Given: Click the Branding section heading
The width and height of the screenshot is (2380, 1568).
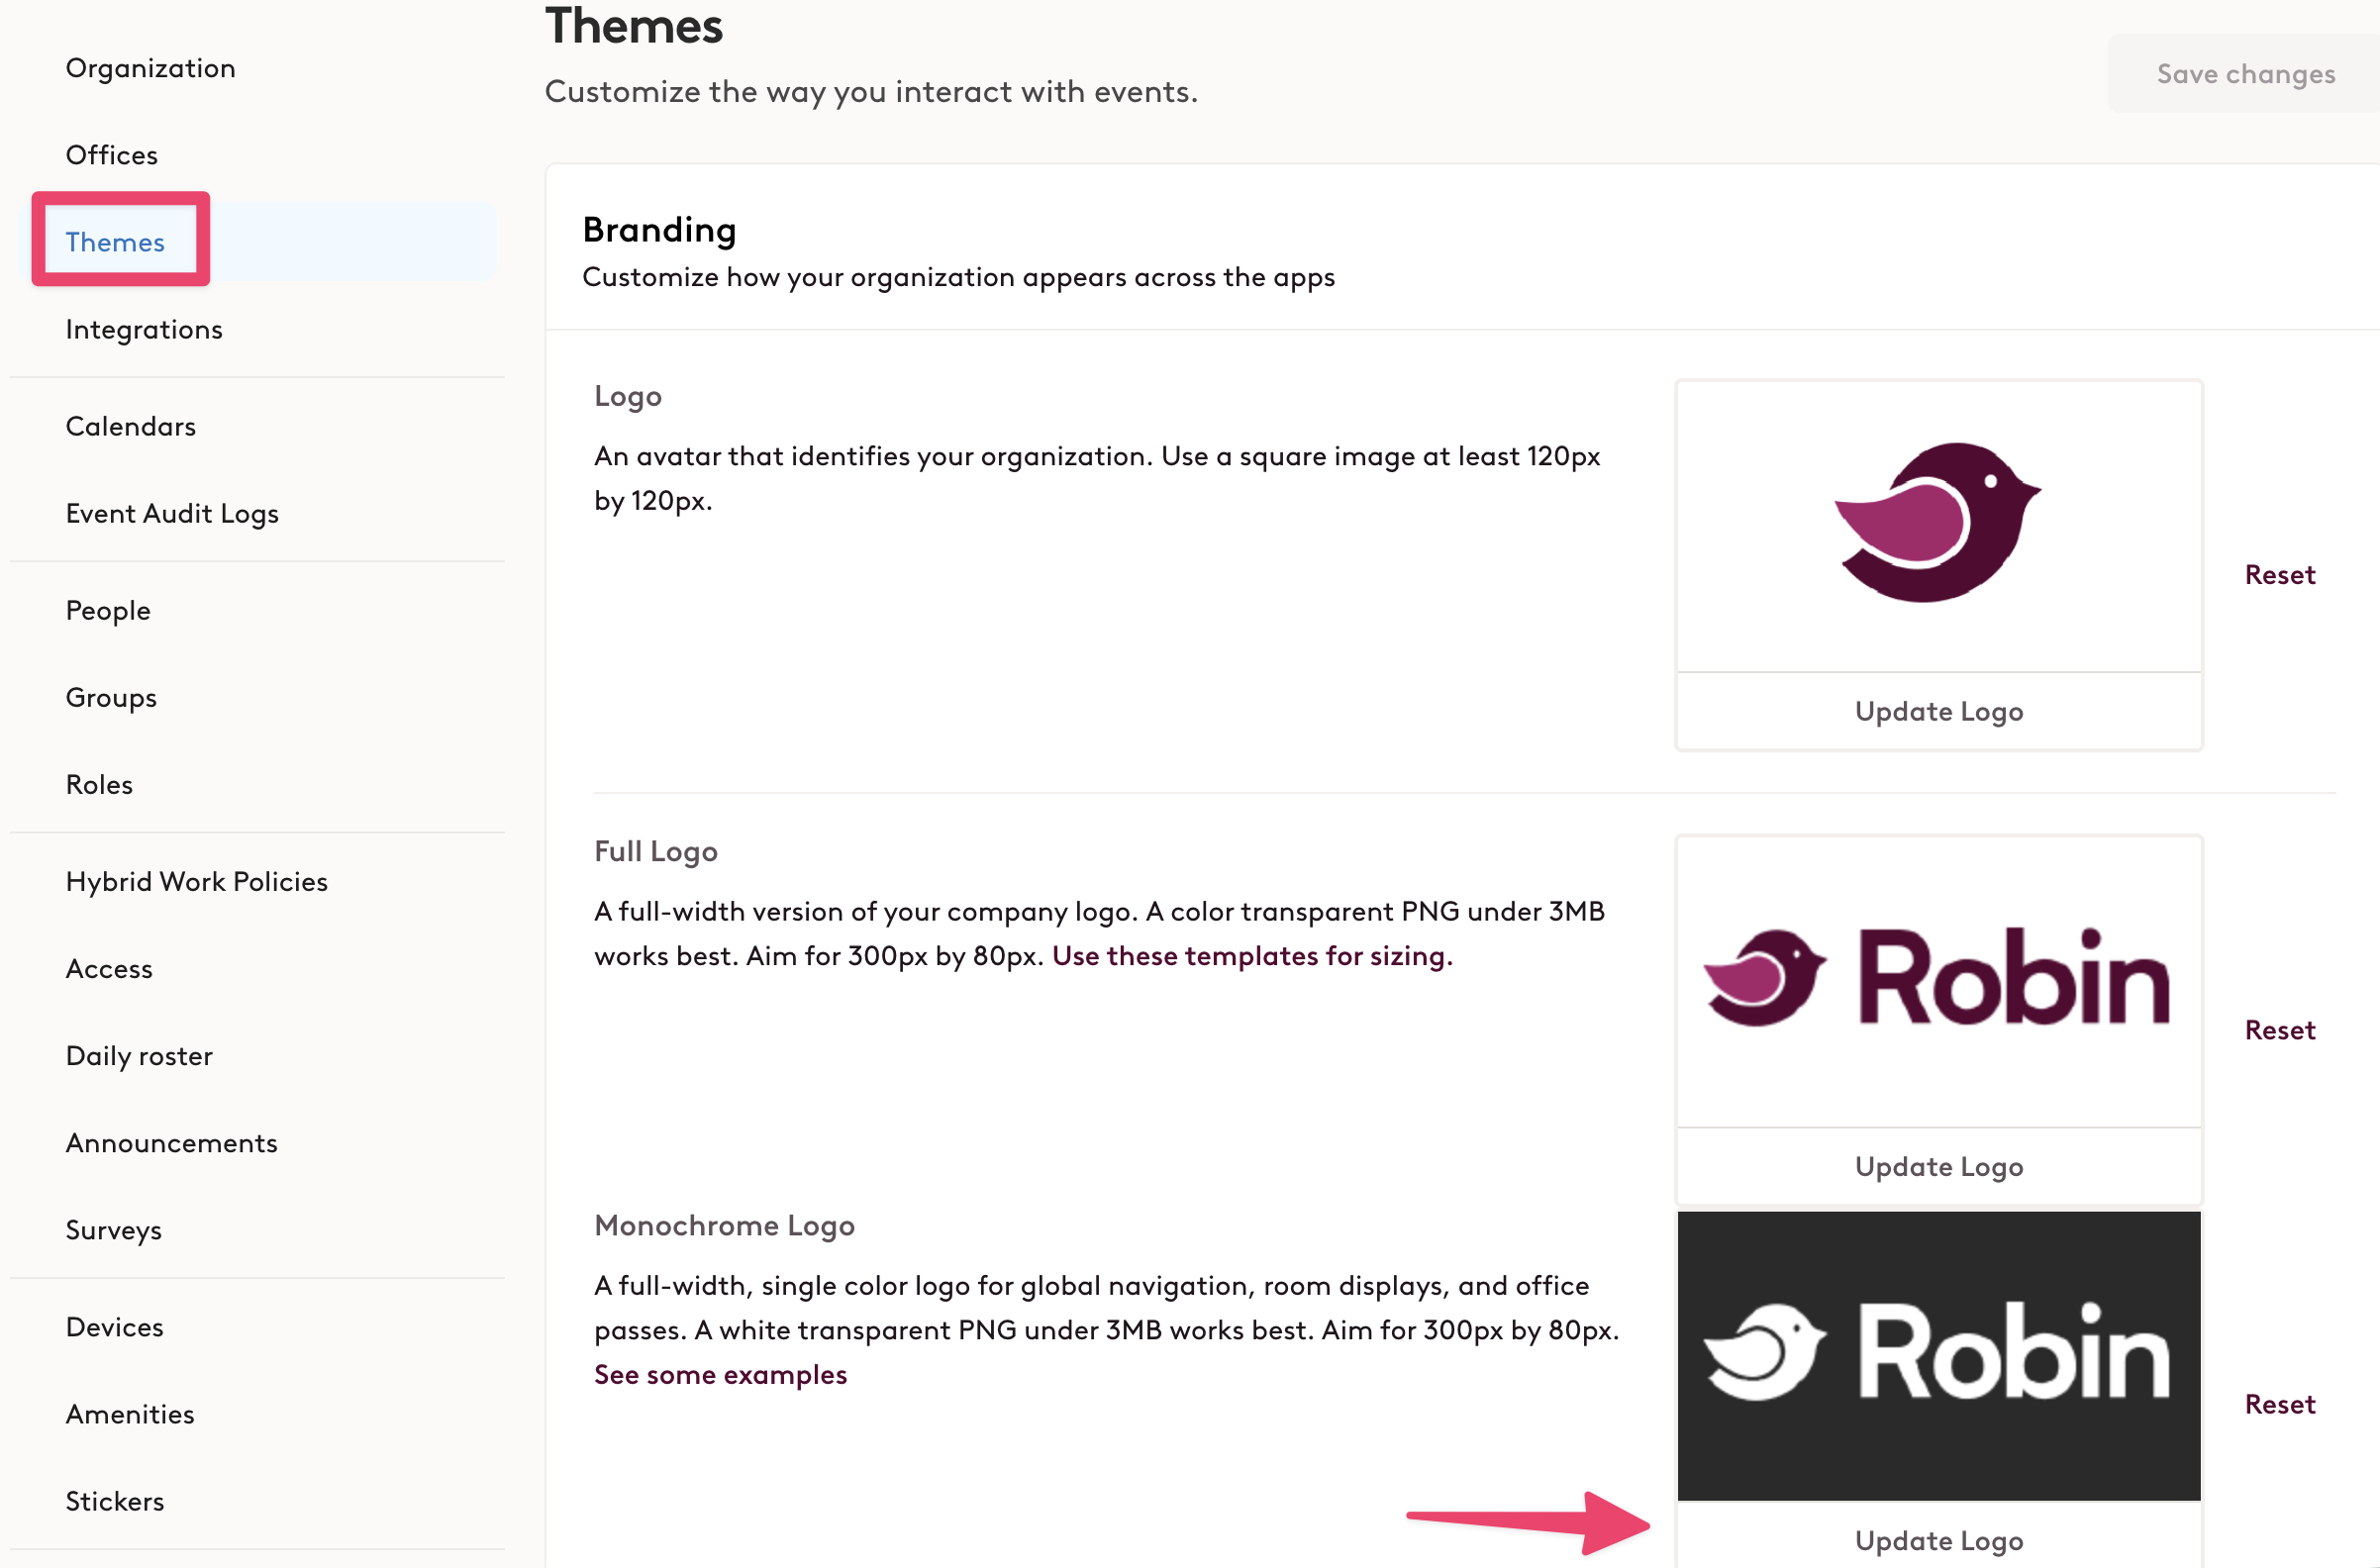Looking at the screenshot, I should coord(659,229).
